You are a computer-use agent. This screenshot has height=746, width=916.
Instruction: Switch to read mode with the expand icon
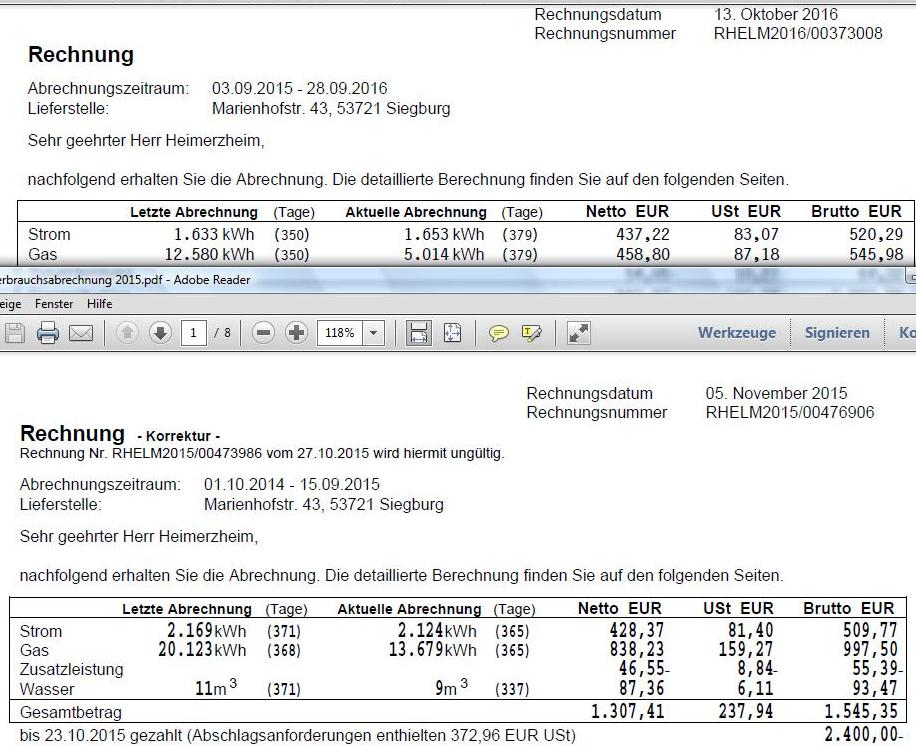tap(579, 333)
